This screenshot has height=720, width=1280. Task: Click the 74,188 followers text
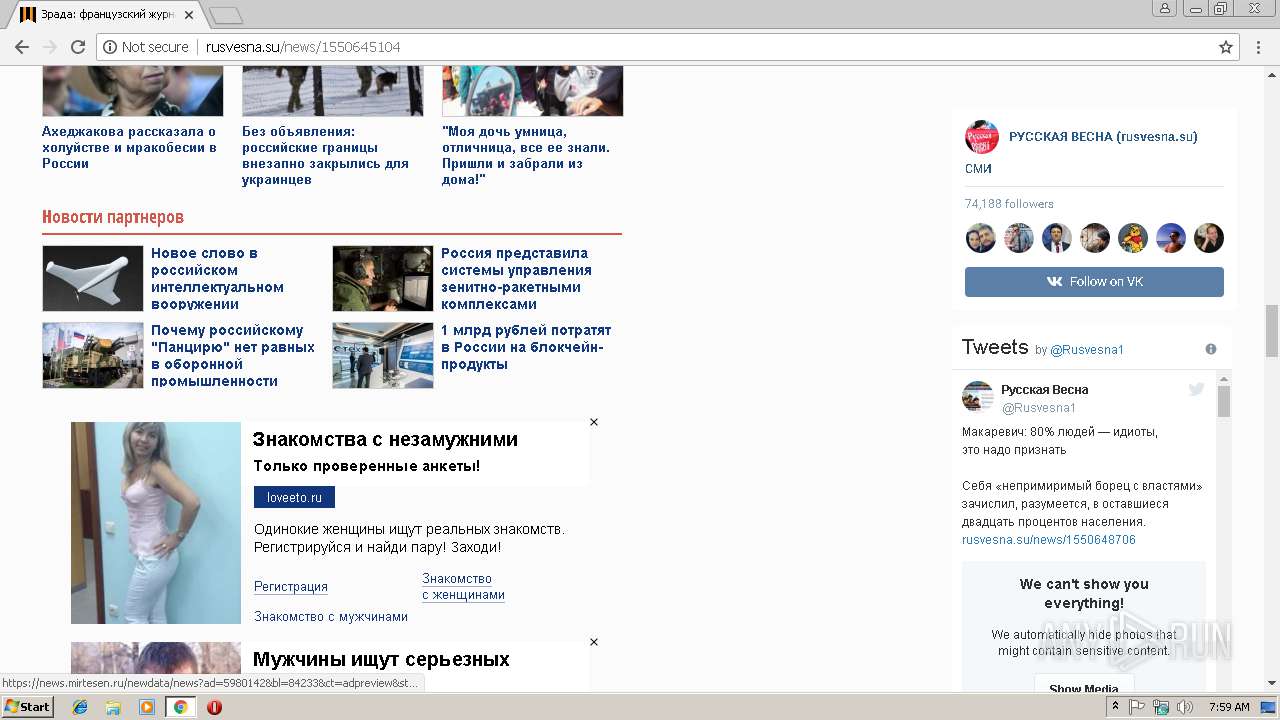pos(1009,204)
